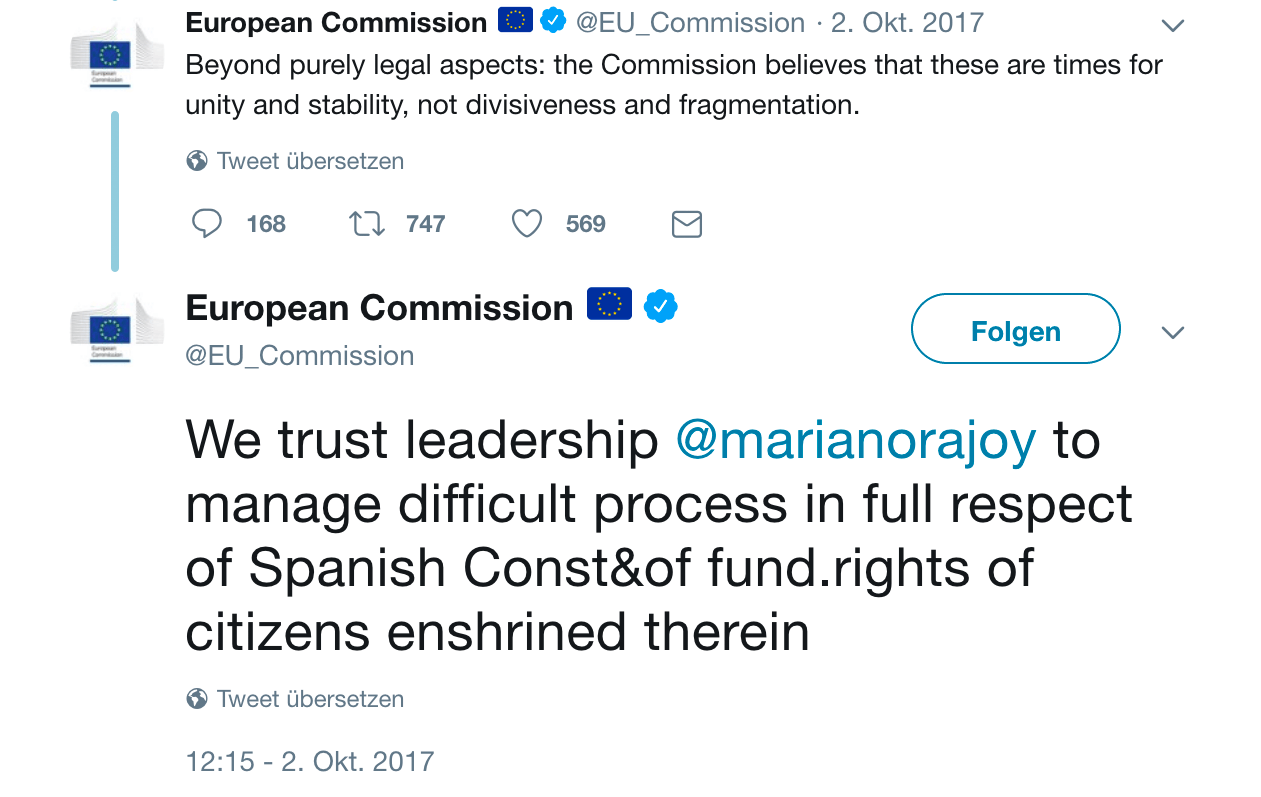Expand the chevron menu next to Folgen
The height and width of the screenshot is (797, 1261).
(1173, 332)
